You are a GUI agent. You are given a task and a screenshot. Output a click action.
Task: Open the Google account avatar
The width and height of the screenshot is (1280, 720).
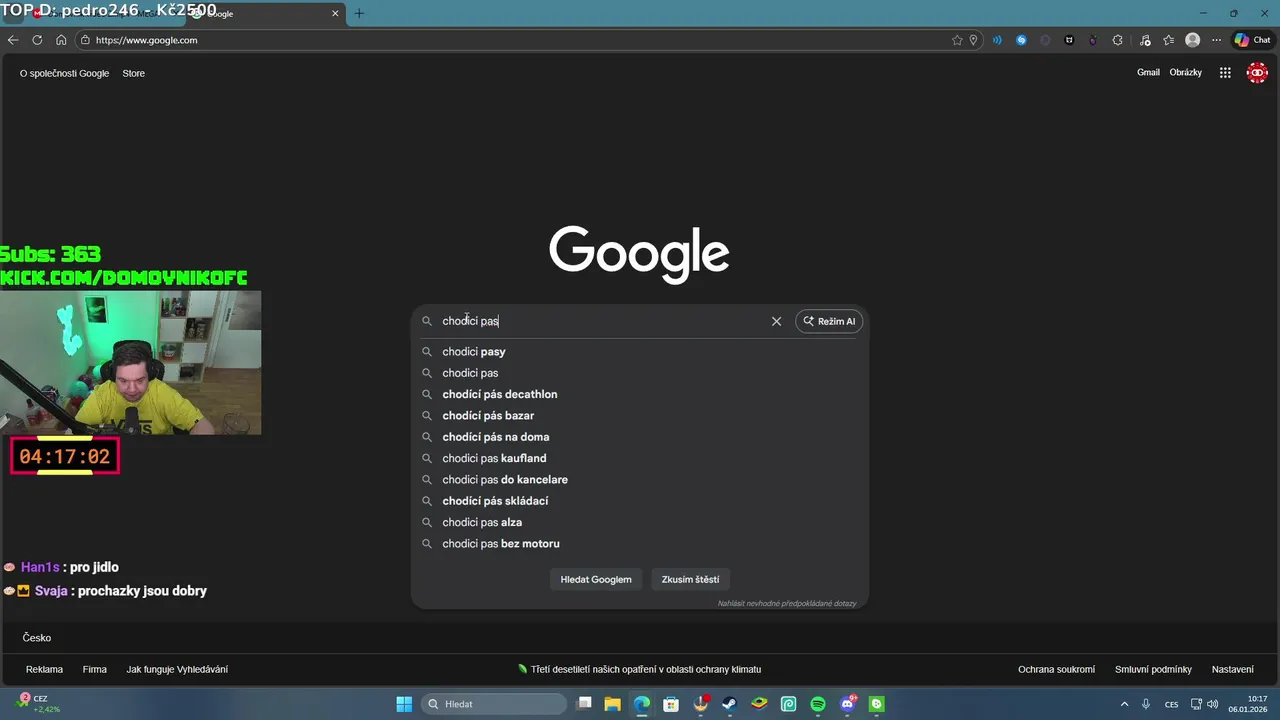[x=1257, y=72]
